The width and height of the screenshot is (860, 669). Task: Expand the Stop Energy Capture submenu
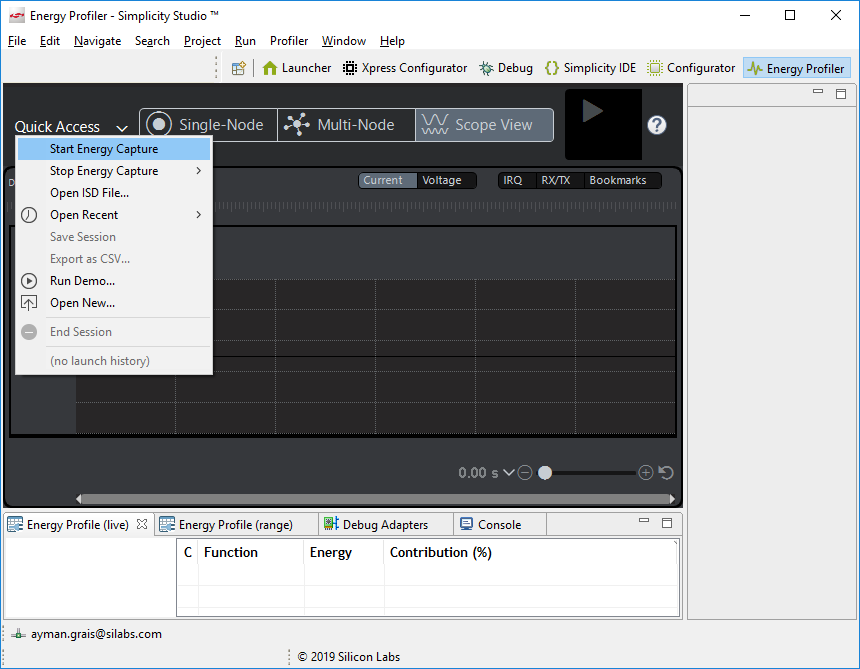click(114, 171)
